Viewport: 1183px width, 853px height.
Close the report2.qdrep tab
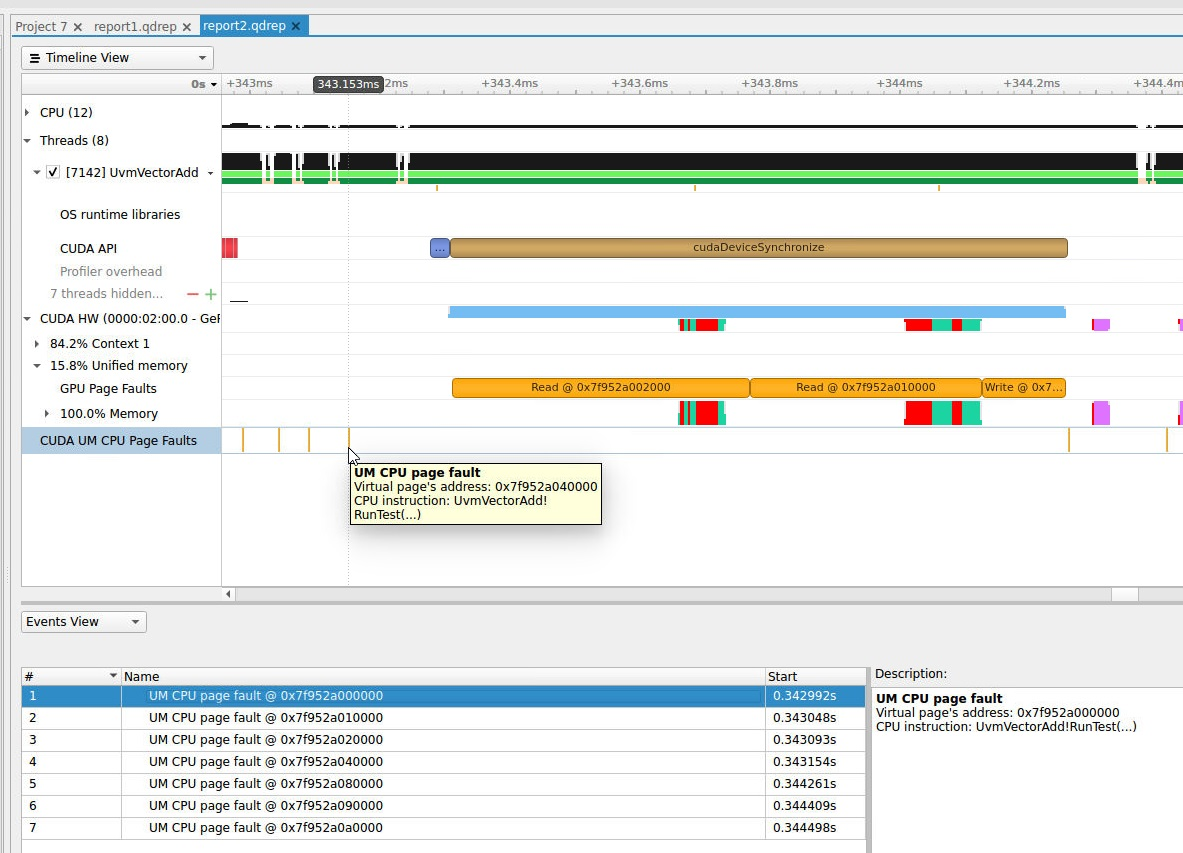[x=295, y=26]
